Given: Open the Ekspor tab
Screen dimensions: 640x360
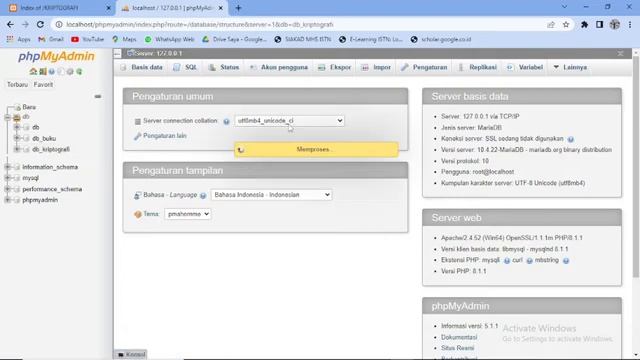Looking at the screenshot, I should 335,67.
